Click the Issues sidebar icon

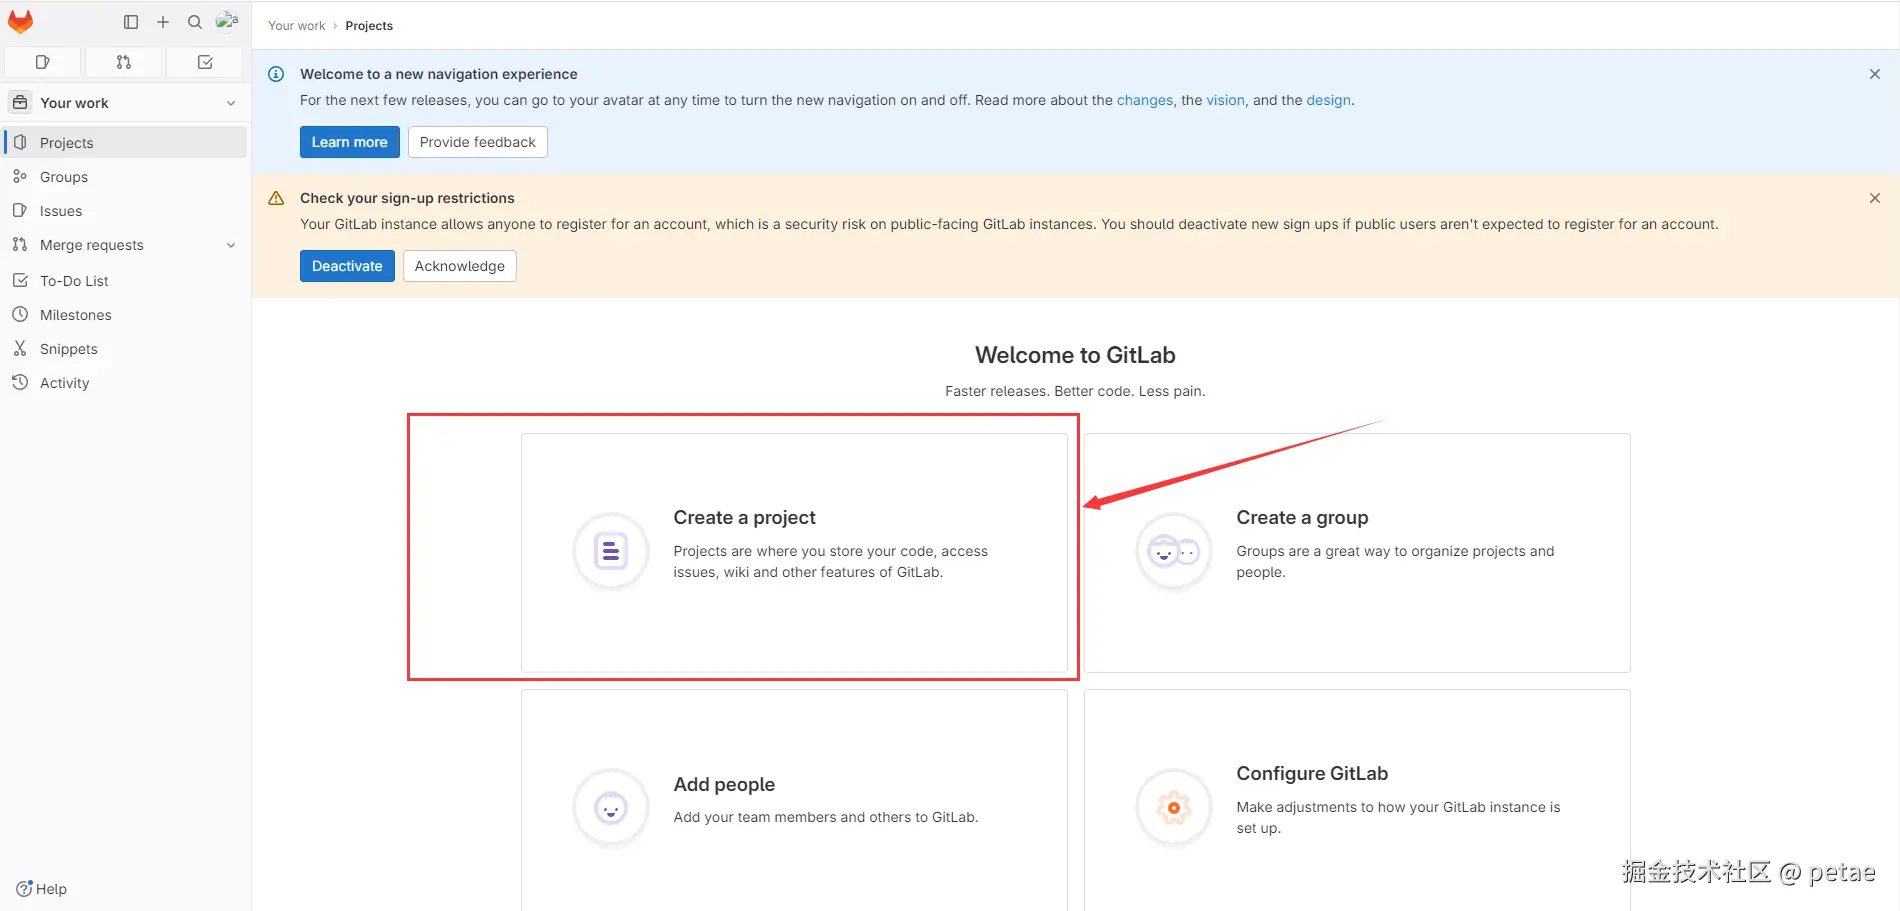[20, 210]
